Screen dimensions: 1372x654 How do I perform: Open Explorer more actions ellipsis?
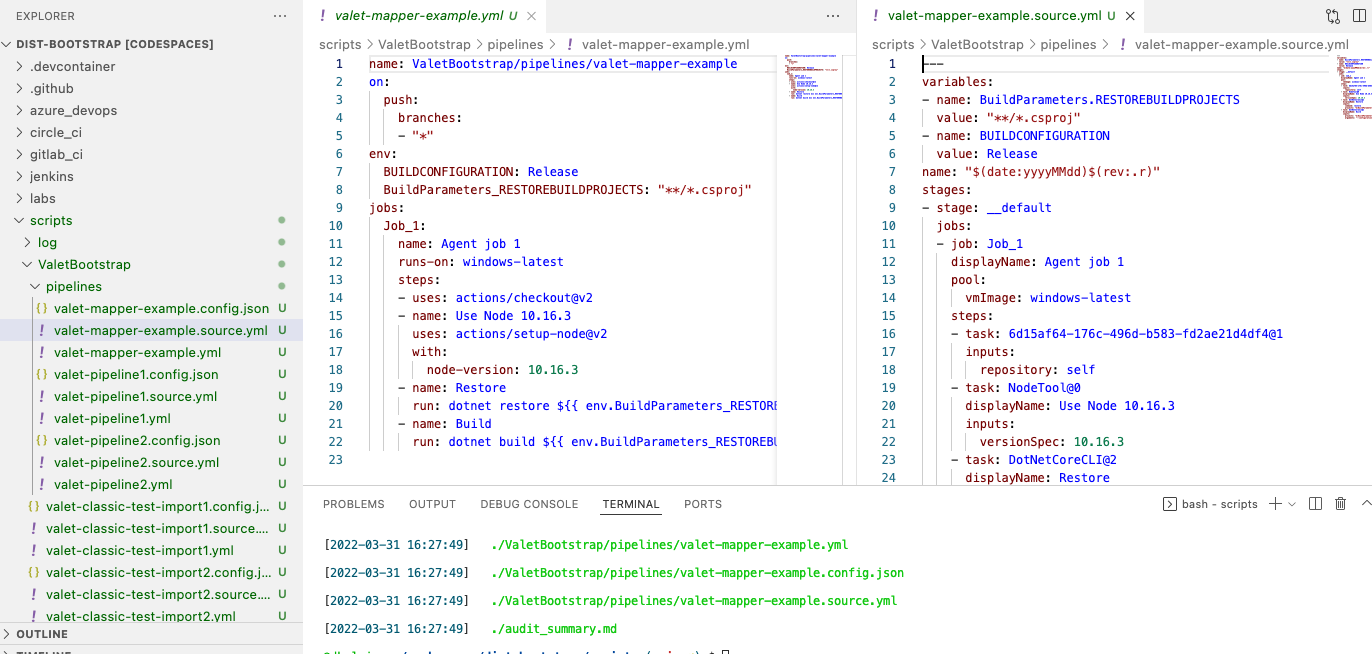[x=280, y=16]
